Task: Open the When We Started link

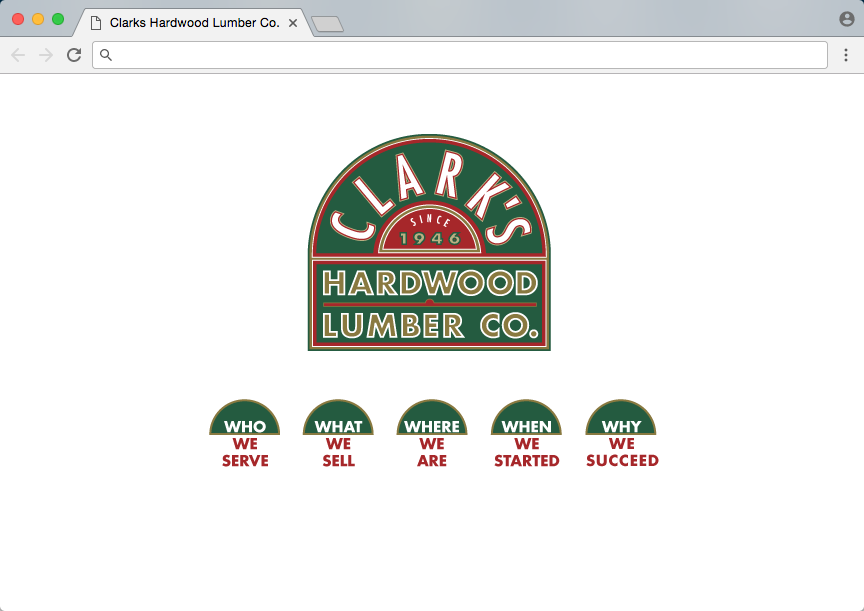Action: [526, 434]
